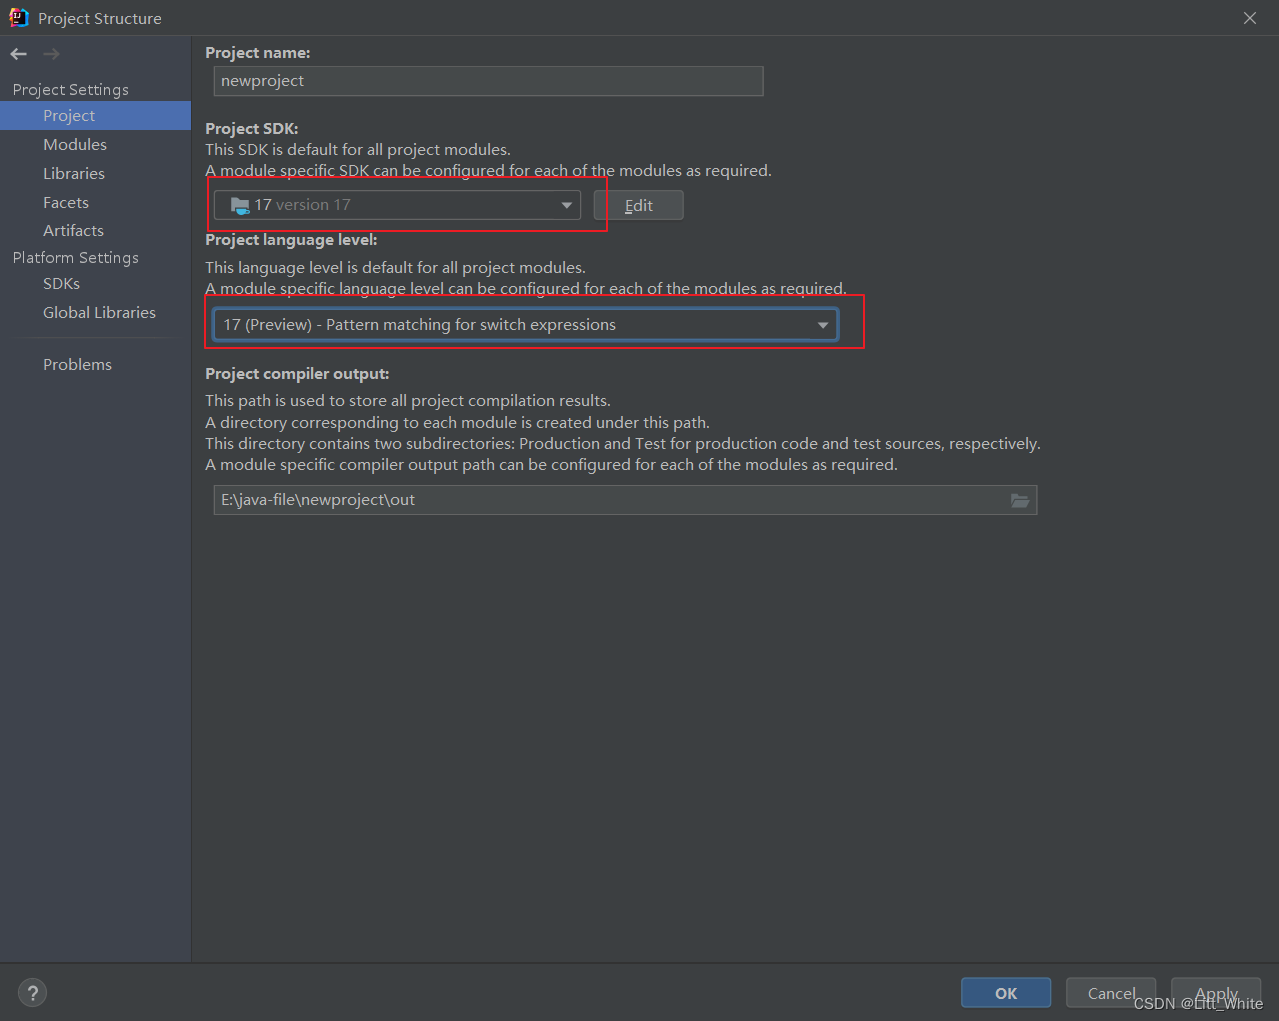Confirm with the OK button
Screen dimensions: 1279x1021
click(1006, 993)
